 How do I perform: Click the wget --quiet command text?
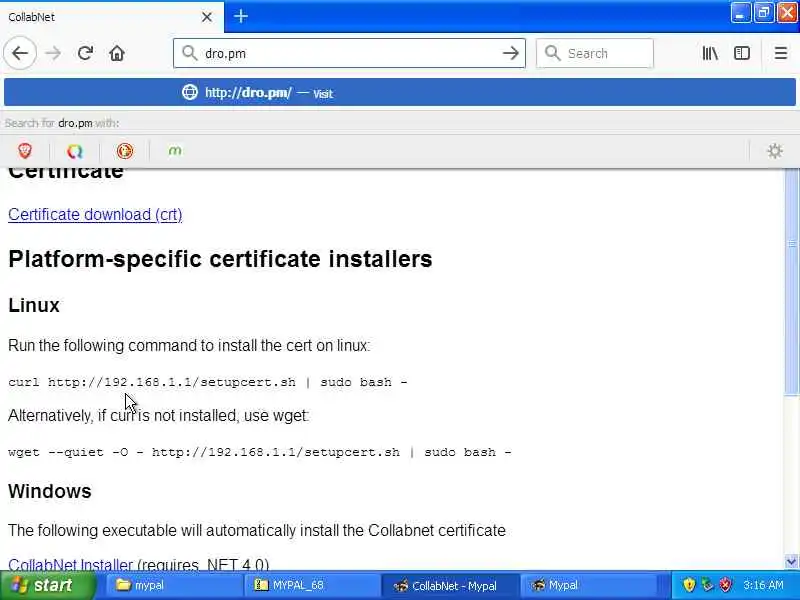click(260, 452)
